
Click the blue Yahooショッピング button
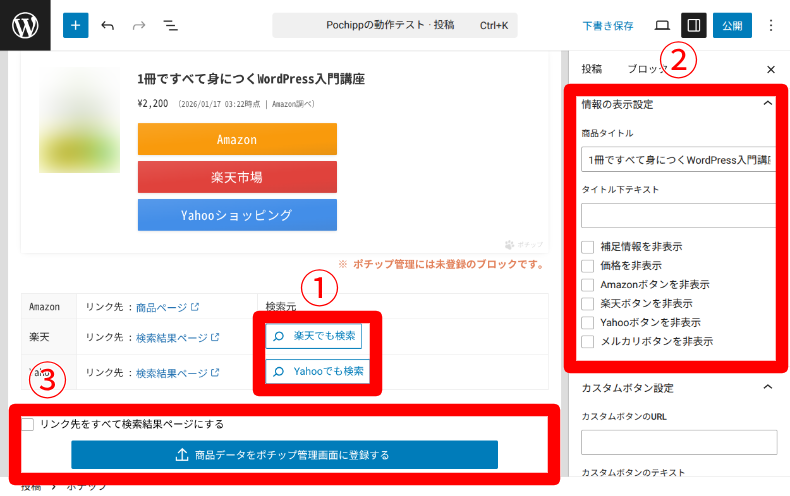click(x=237, y=215)
